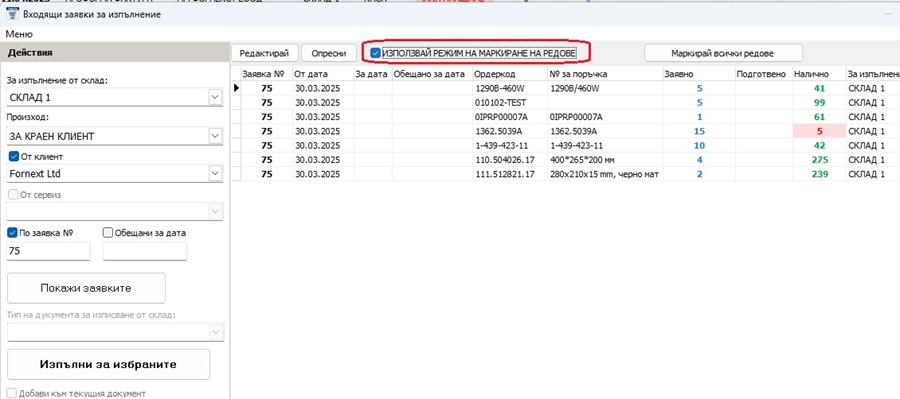Click the Опресни button
Viewport: 900px width, 399px height.
coord(329,53)
